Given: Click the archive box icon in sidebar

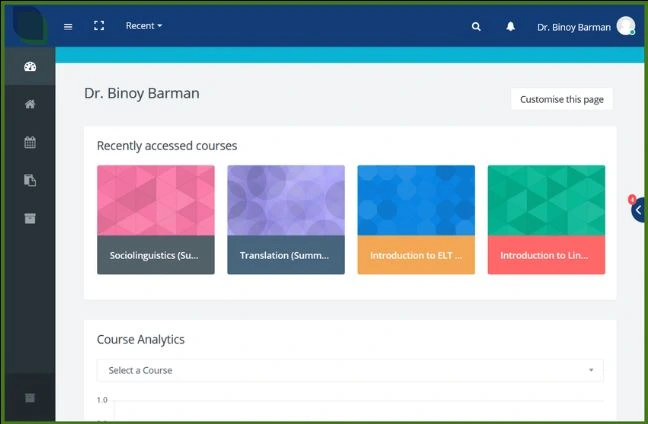Looking at the screenshot, I should click(30, 218).
